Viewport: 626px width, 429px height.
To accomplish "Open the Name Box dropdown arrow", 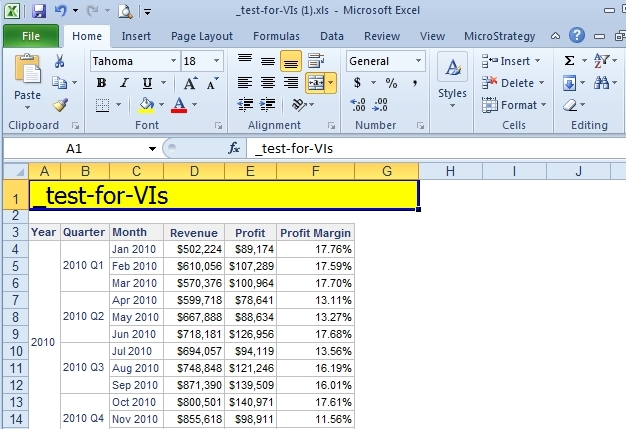I will [x=152, y=148].
